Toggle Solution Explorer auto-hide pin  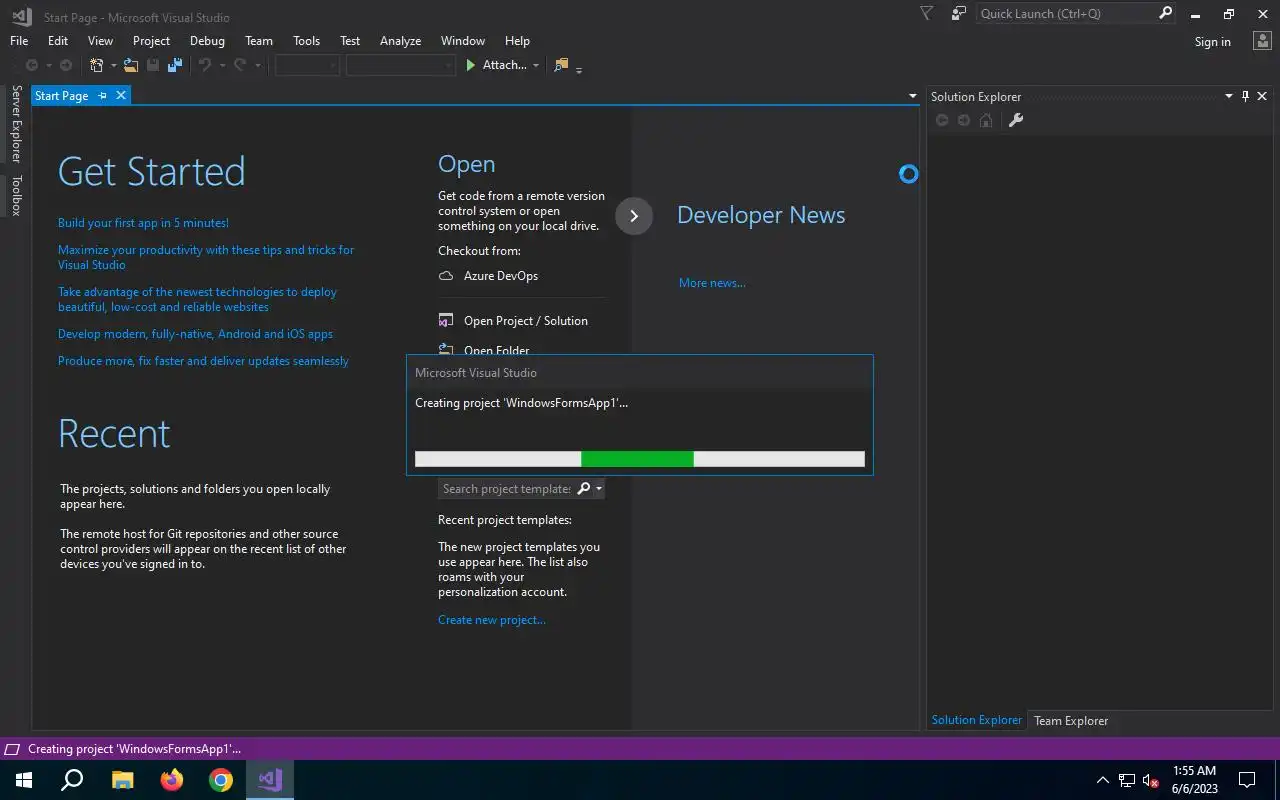pos(1245,96)
